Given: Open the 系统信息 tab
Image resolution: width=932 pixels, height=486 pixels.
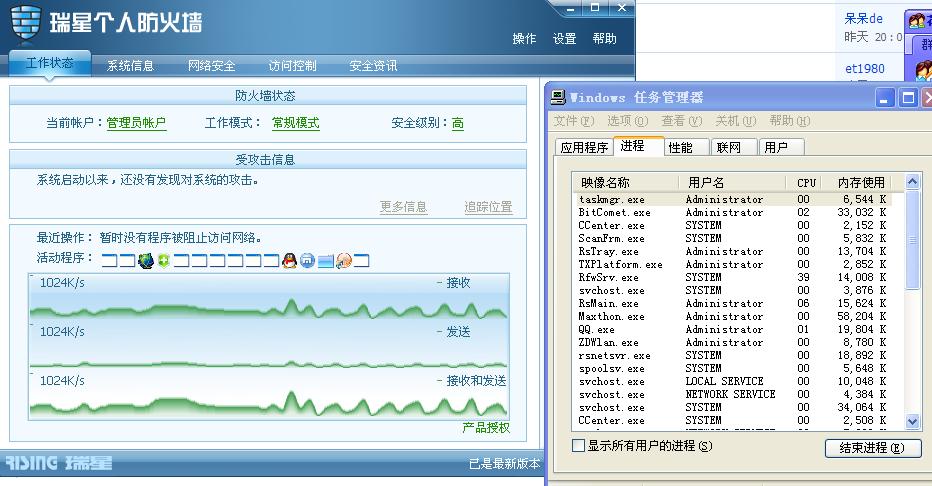Looking at the screenshot, I should coord(130,65).
